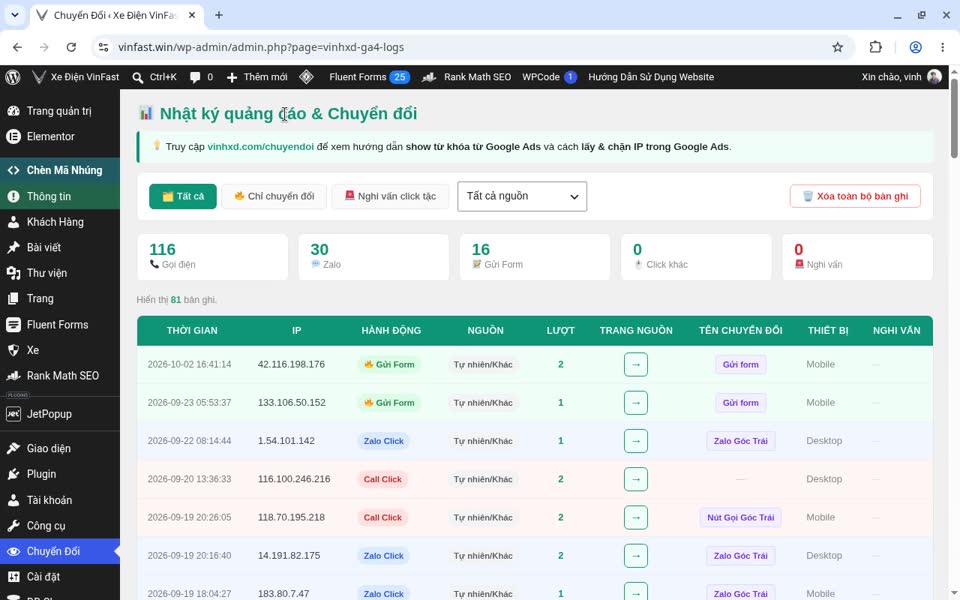Open Plugin sidebar item
Viewport: 960px width, 600px height.
pyautogui.click(x=60, y=474)
